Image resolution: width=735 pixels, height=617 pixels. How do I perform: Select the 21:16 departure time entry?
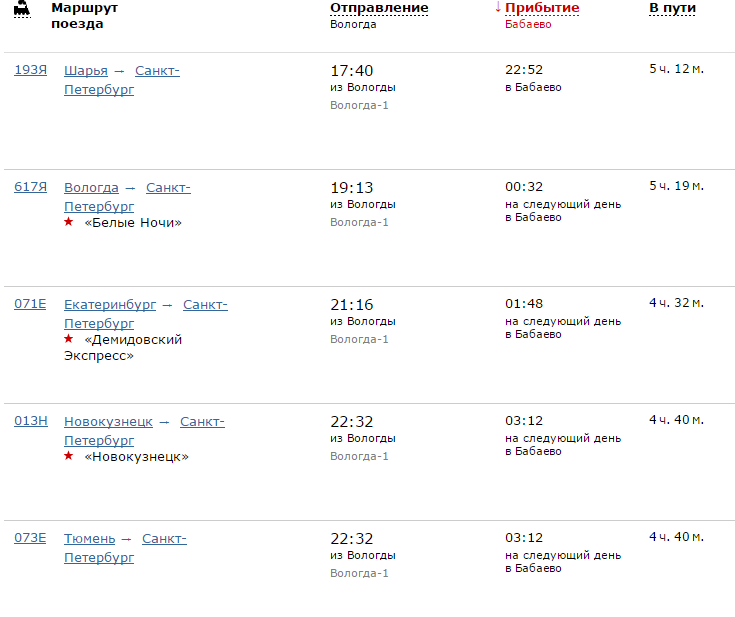point(352,305)
